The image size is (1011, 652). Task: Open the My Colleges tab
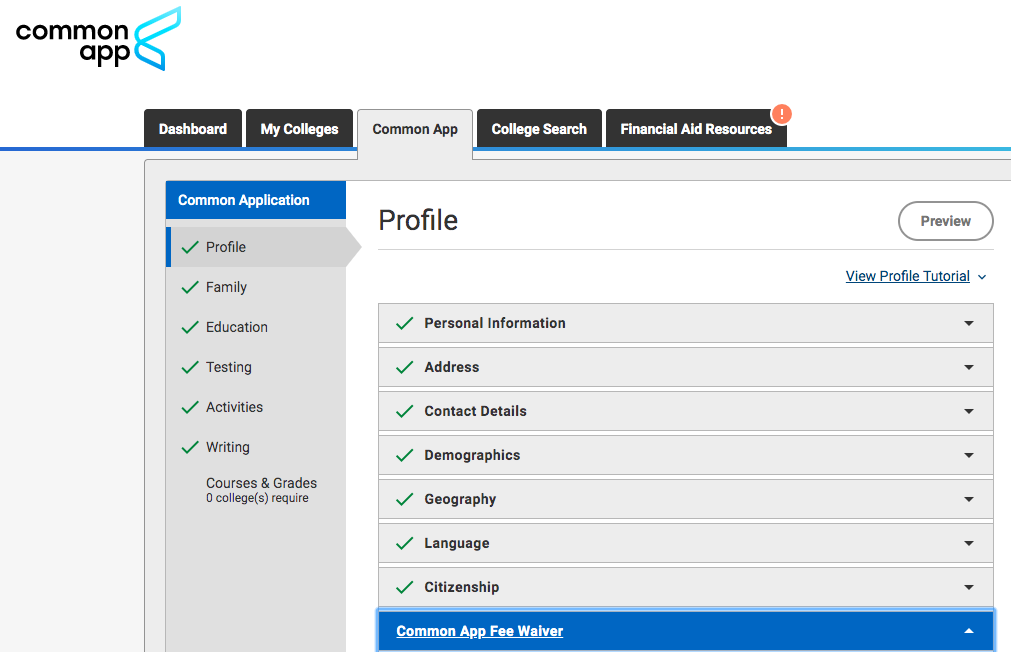(x=299, y=129)
